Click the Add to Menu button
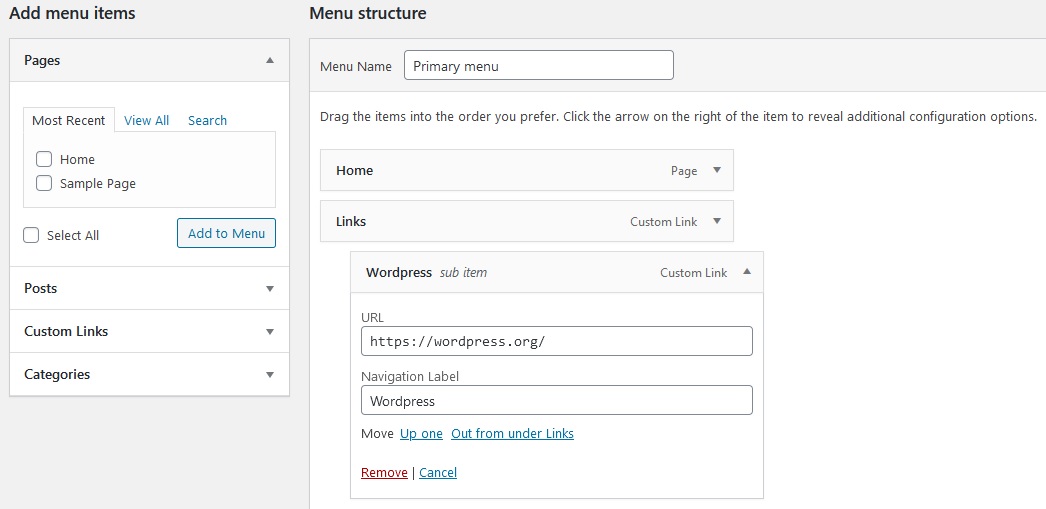1046x509 pixels. pos(226,233)
